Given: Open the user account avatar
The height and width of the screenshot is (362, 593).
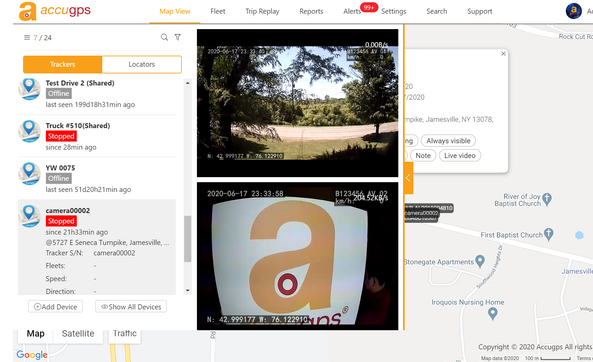Looking at the screenshot, I should [573, 11].
